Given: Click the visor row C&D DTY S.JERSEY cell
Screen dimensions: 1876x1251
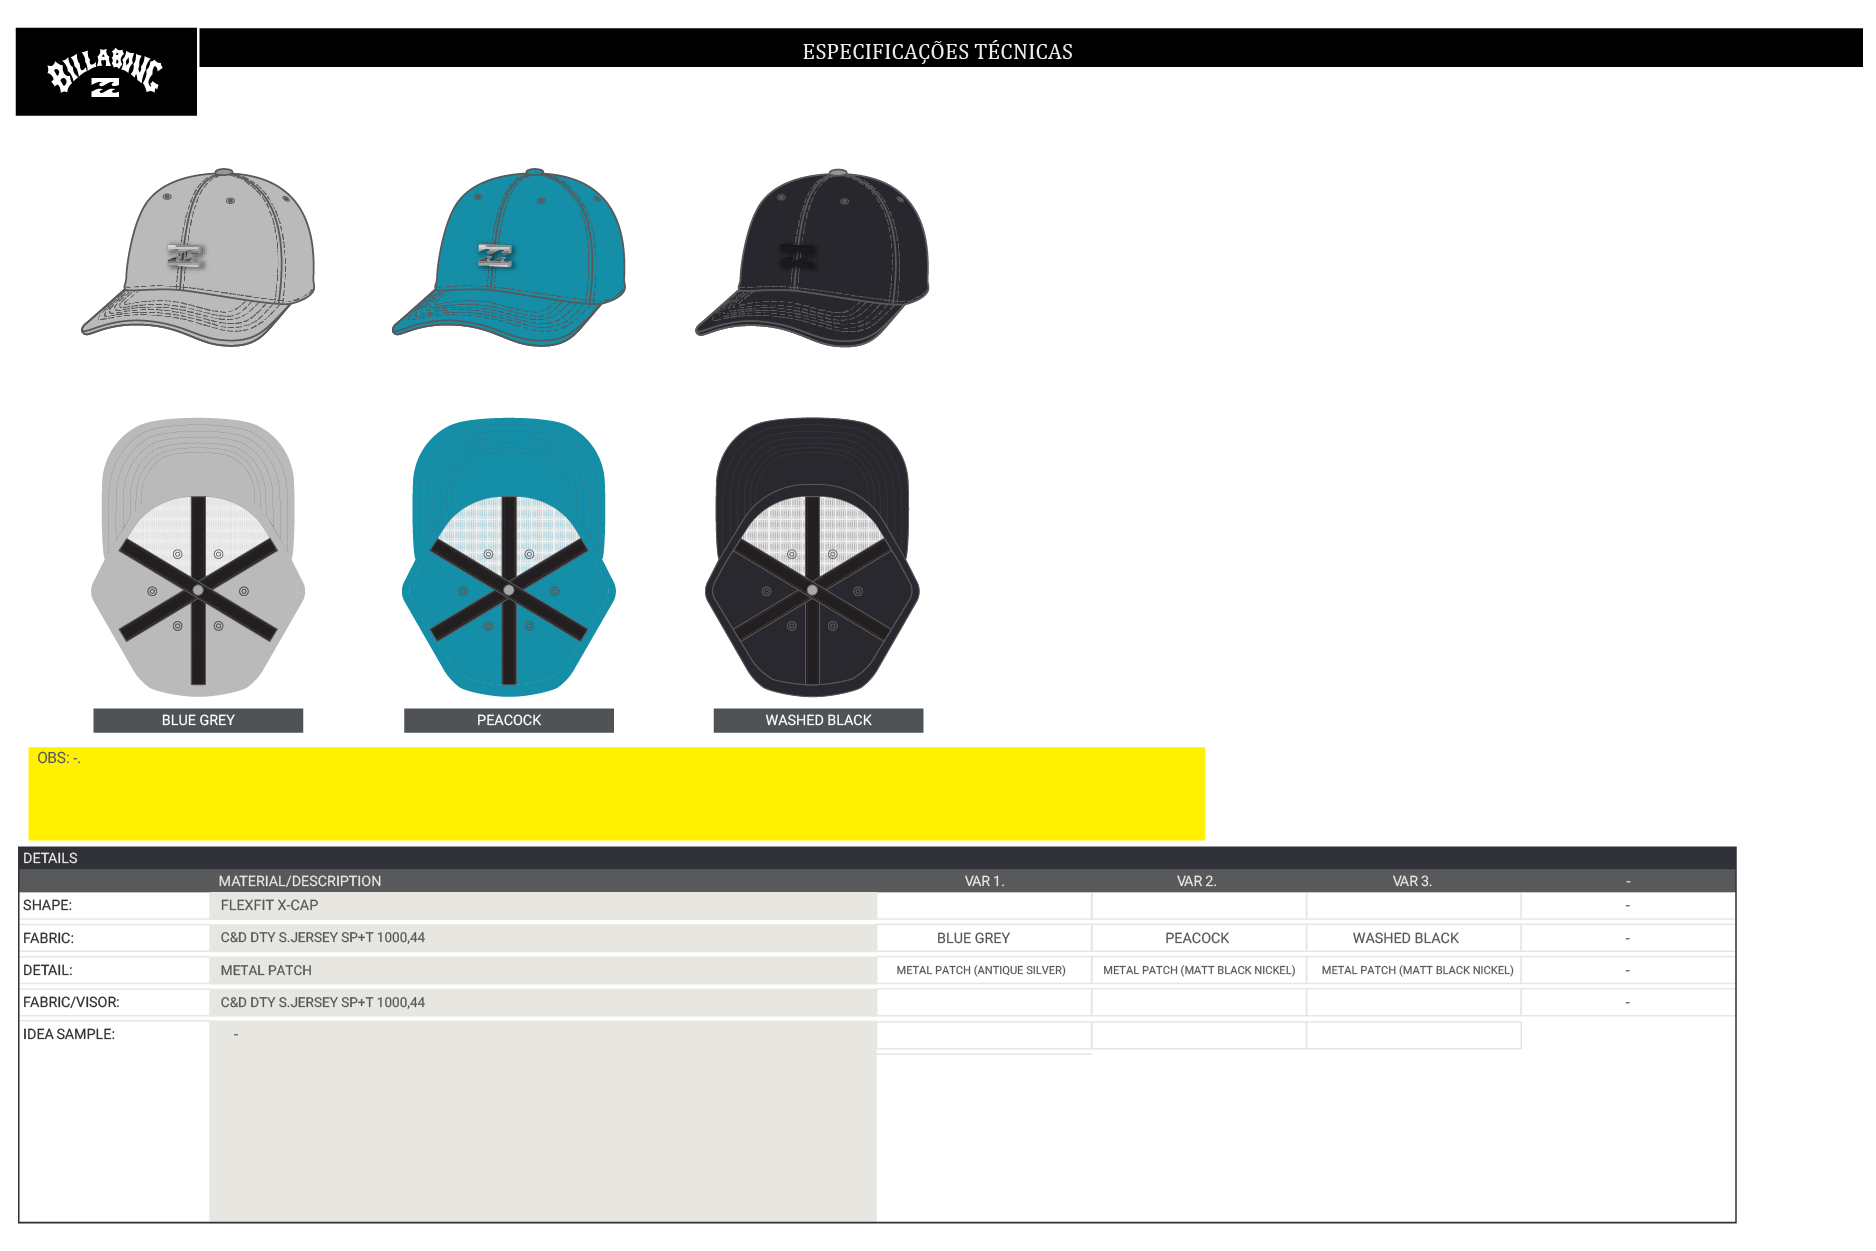Looking at the screenshot, I should coord(543,1002).
